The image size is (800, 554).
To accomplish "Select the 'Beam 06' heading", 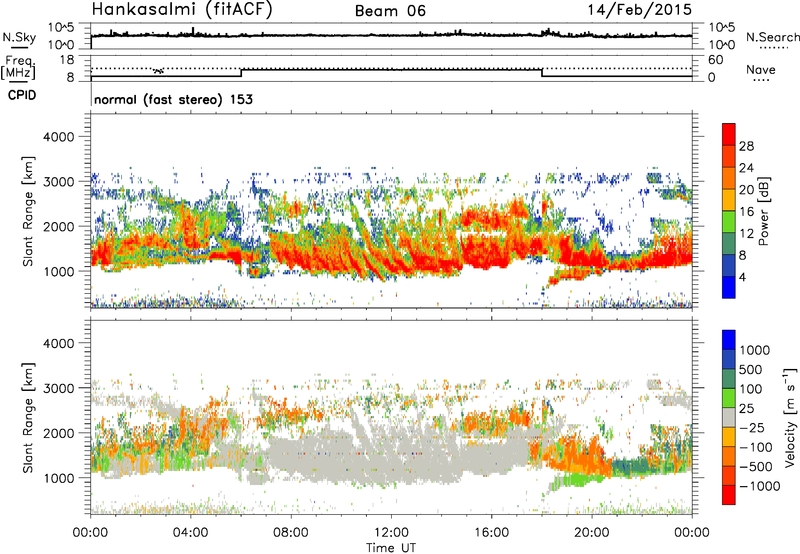I will point(390,11).
